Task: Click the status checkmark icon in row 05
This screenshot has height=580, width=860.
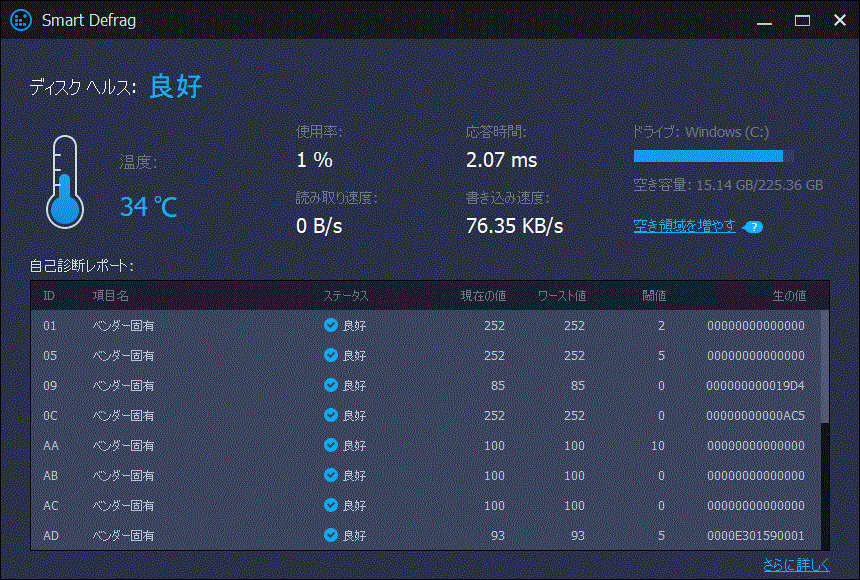Action: point(331,355)
